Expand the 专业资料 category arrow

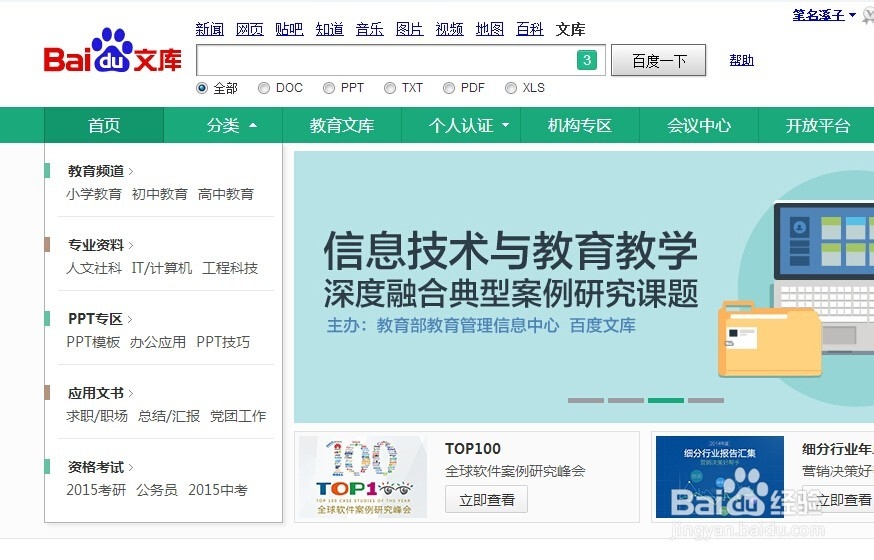click(x=131, y=245)
